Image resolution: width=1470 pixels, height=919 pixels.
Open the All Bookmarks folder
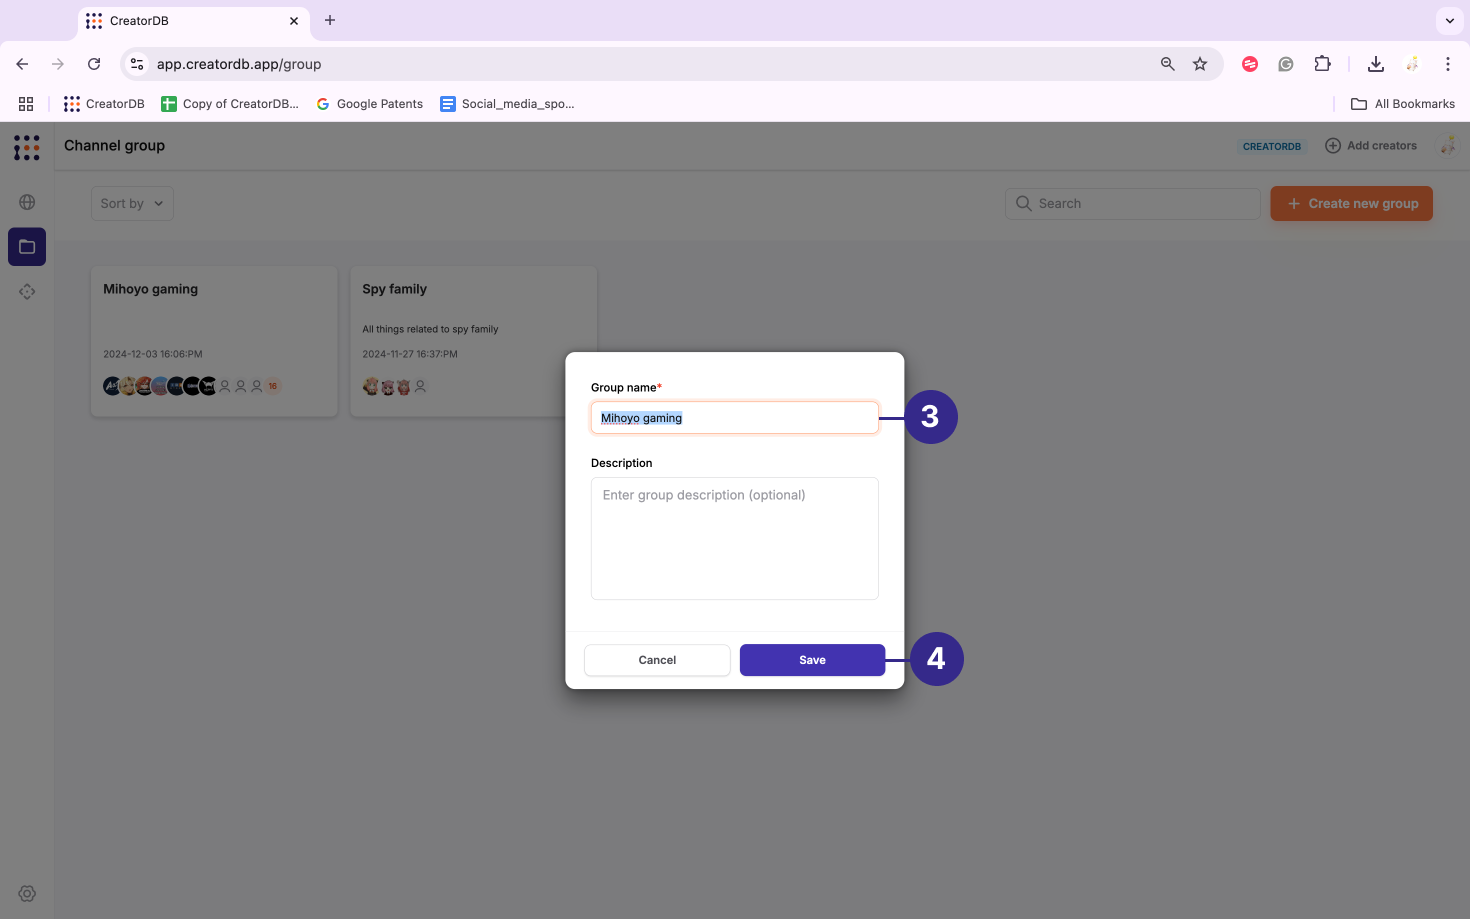click(1402, 104)
